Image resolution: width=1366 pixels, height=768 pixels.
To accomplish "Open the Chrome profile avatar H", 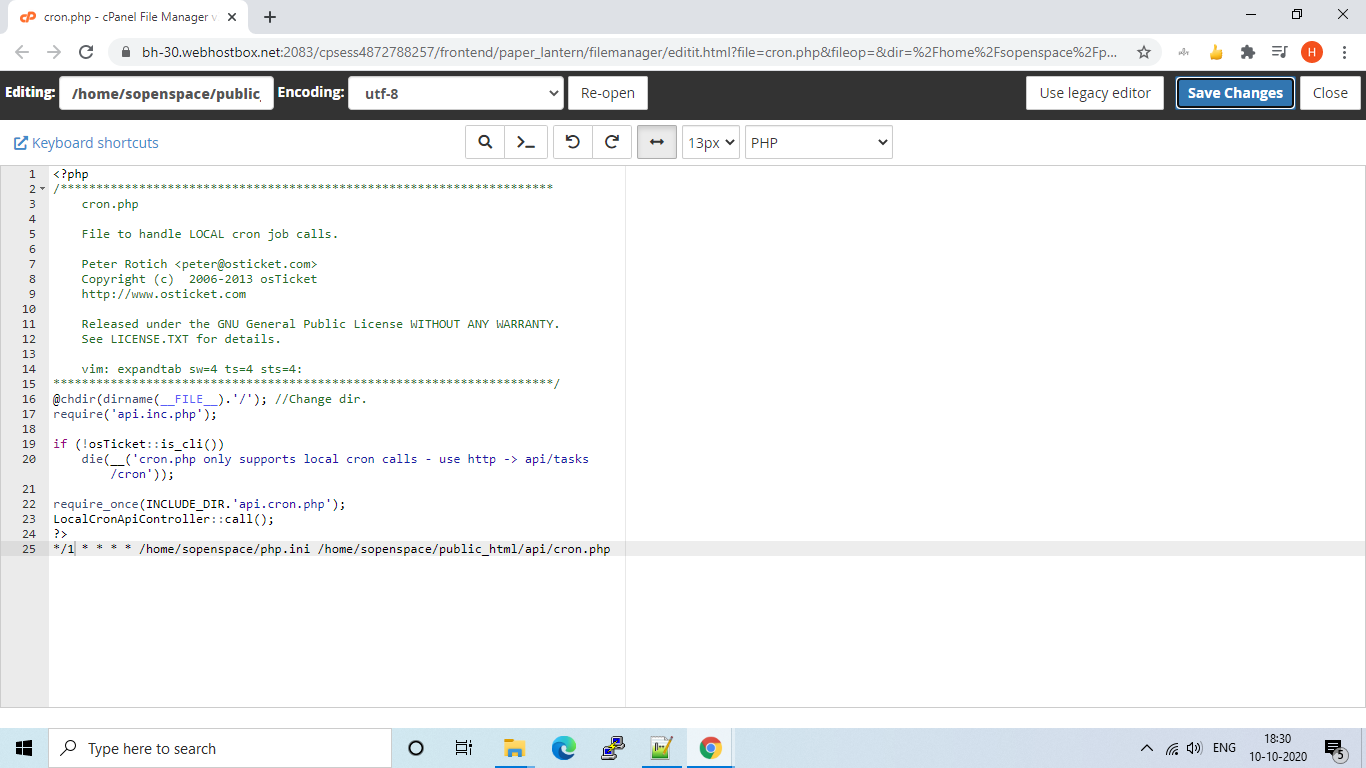I will pyautogui.click(x=1312, y=52).
